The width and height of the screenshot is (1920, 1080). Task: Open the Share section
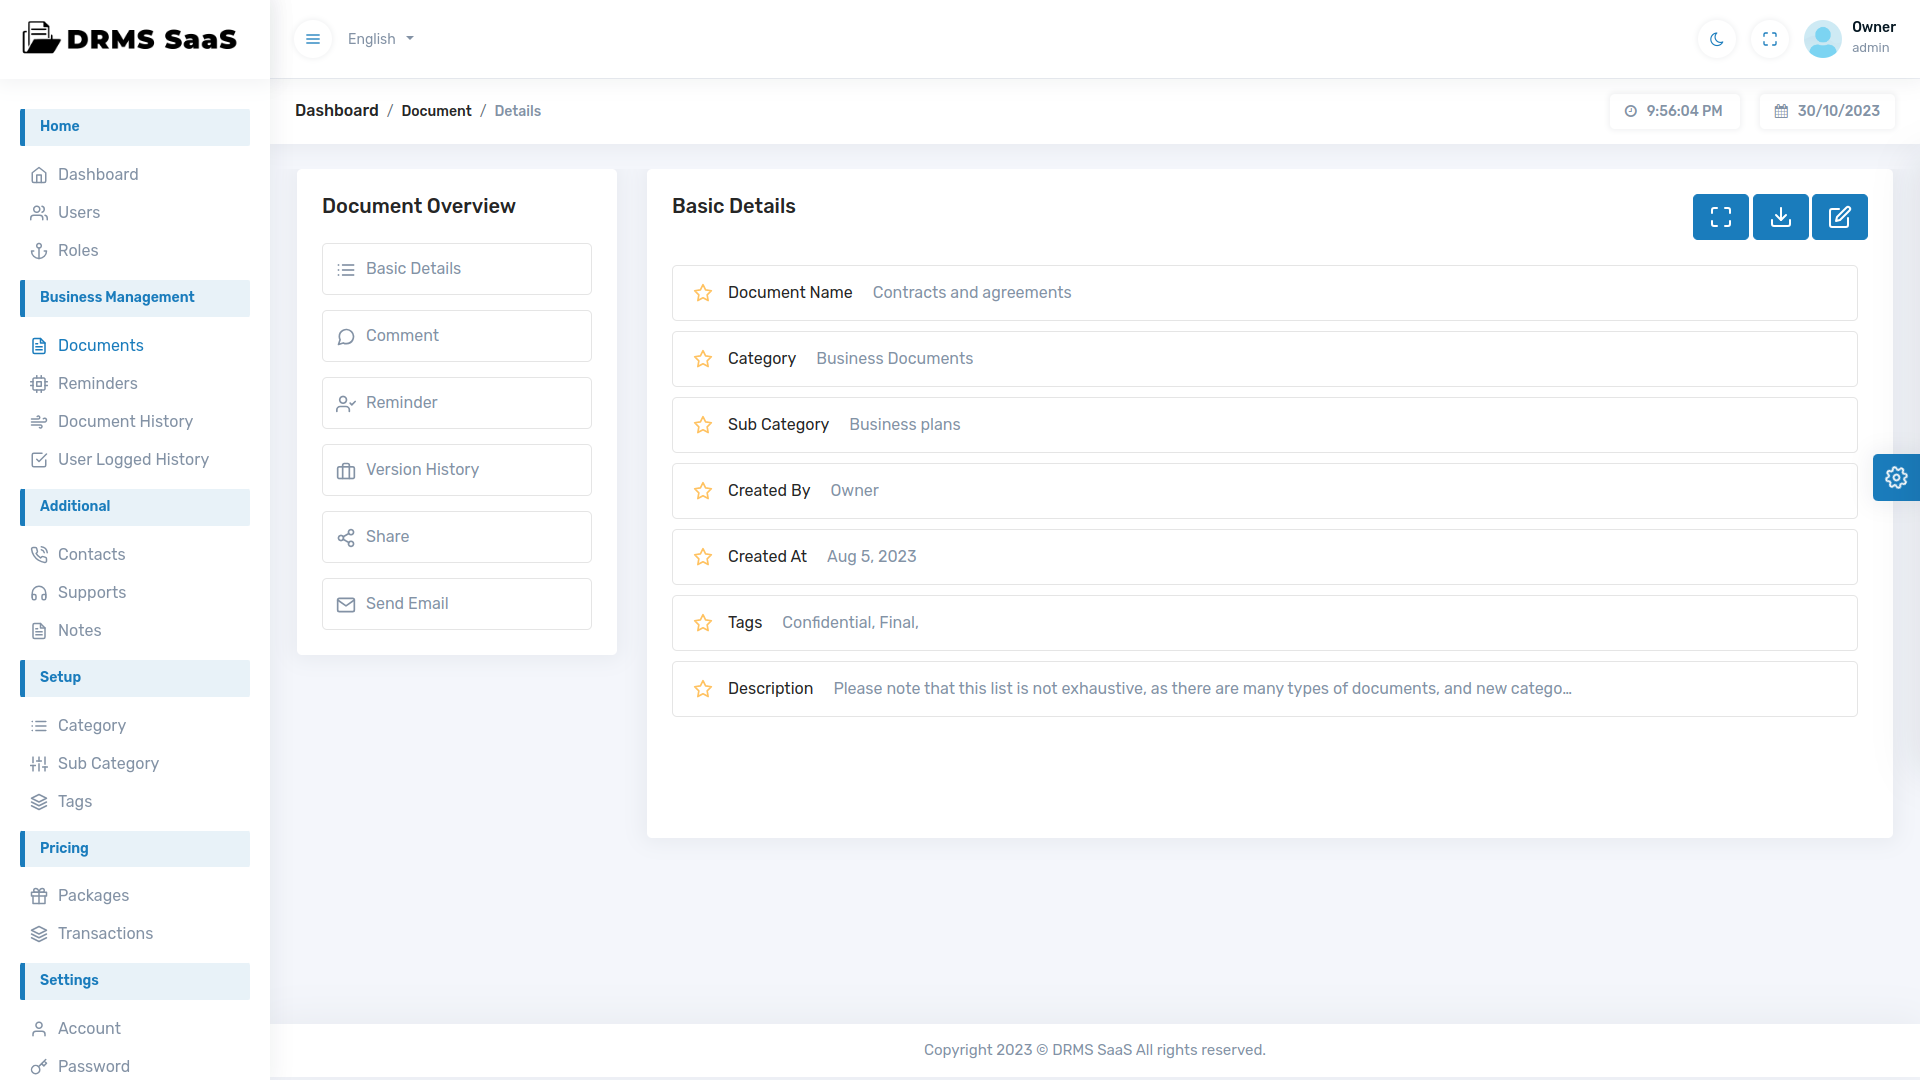click(456, 537)
